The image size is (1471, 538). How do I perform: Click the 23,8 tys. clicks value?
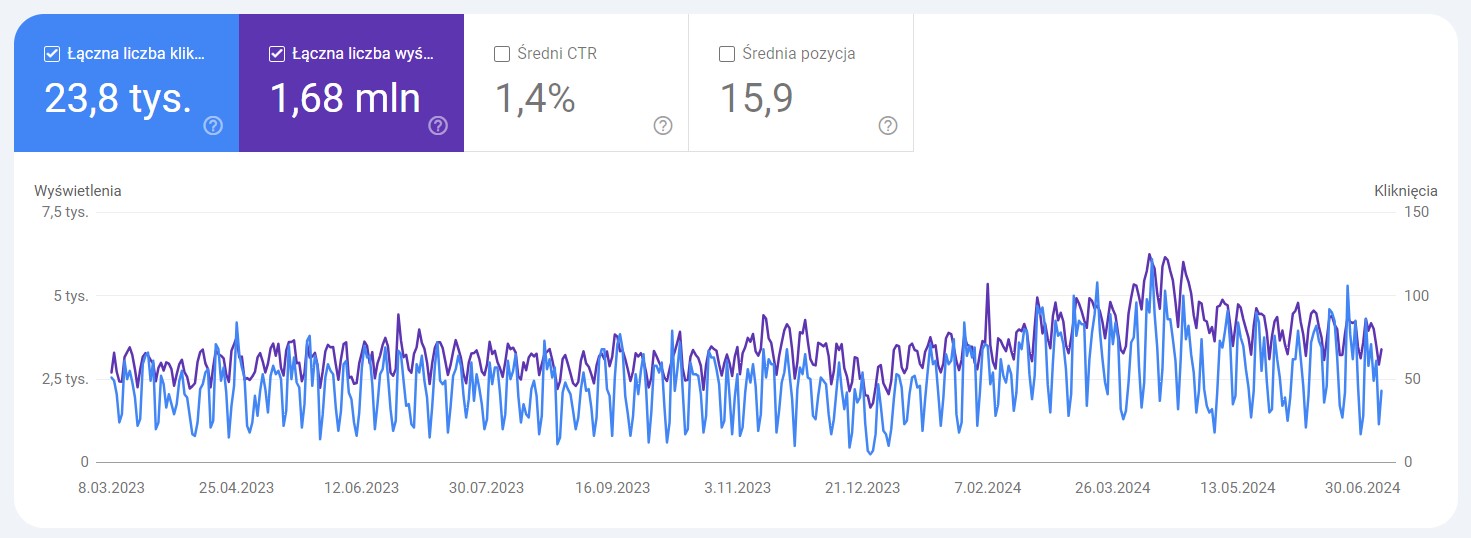point(118,98)
